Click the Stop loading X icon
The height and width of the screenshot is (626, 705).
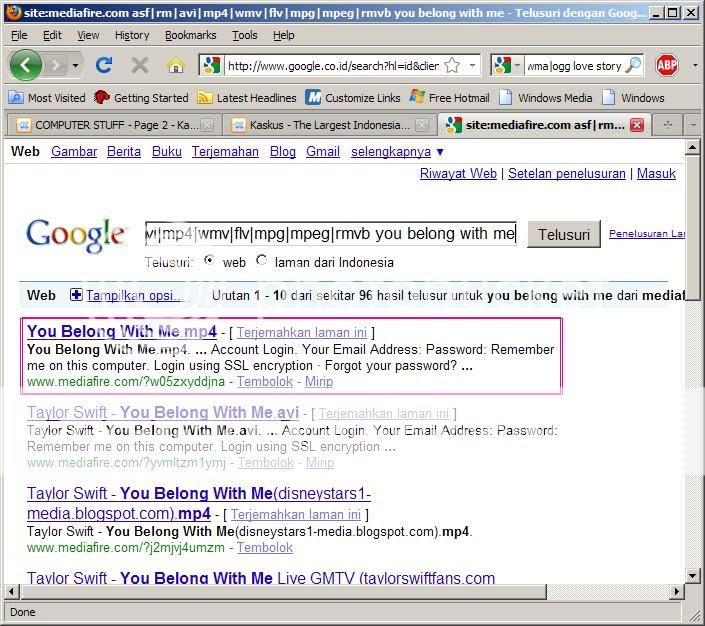(x=140, y=66)
